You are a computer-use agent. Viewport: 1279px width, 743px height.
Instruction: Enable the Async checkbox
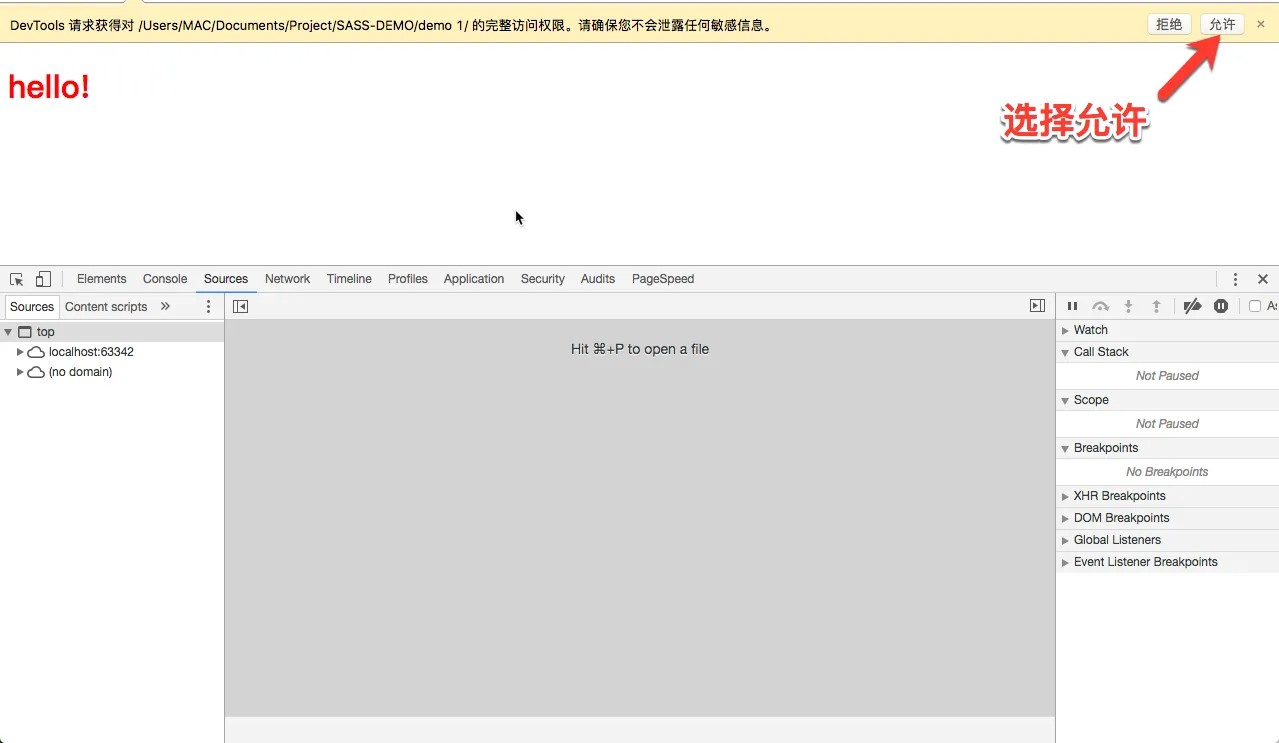point(1255,306)
